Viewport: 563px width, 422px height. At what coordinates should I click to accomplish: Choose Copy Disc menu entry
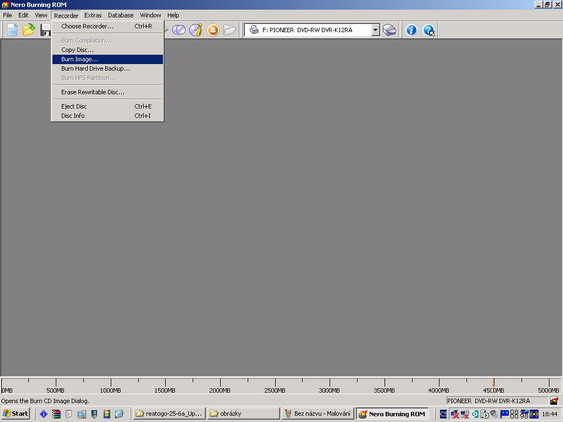click(x=107, y=50)
